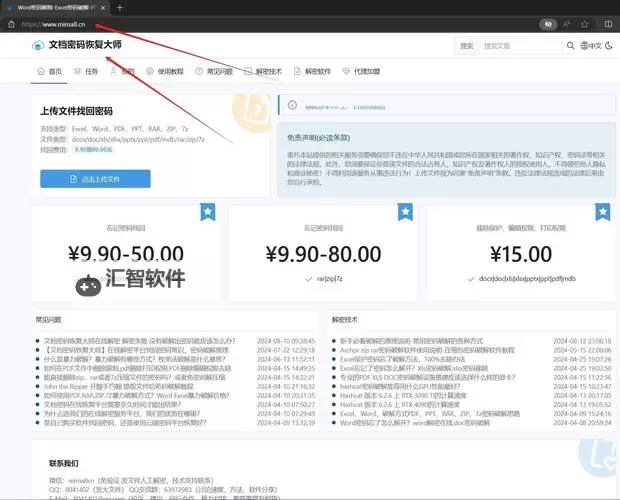Click the star ribbon on ¥9.90-50.00 card
620x500 pixels.
pyautogui.click(x=208, y=212)
